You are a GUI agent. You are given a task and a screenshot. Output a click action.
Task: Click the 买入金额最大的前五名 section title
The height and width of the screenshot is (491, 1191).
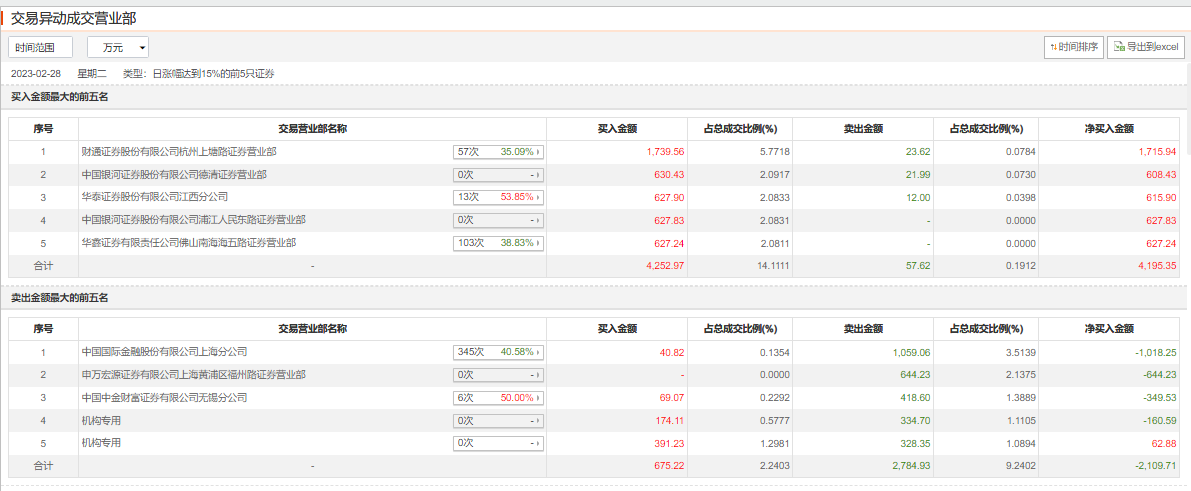(x=60, y=97)
